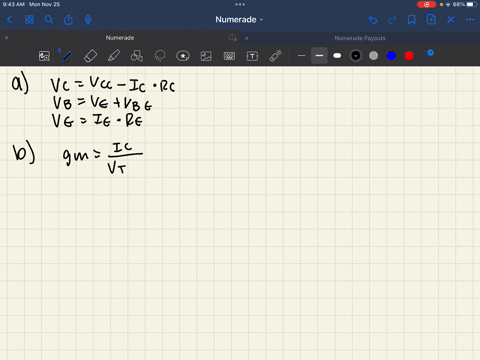Viewport: 480px width, 360px height.
Task: Close editing mode with the X icon
Action: [x=451, y=20]
